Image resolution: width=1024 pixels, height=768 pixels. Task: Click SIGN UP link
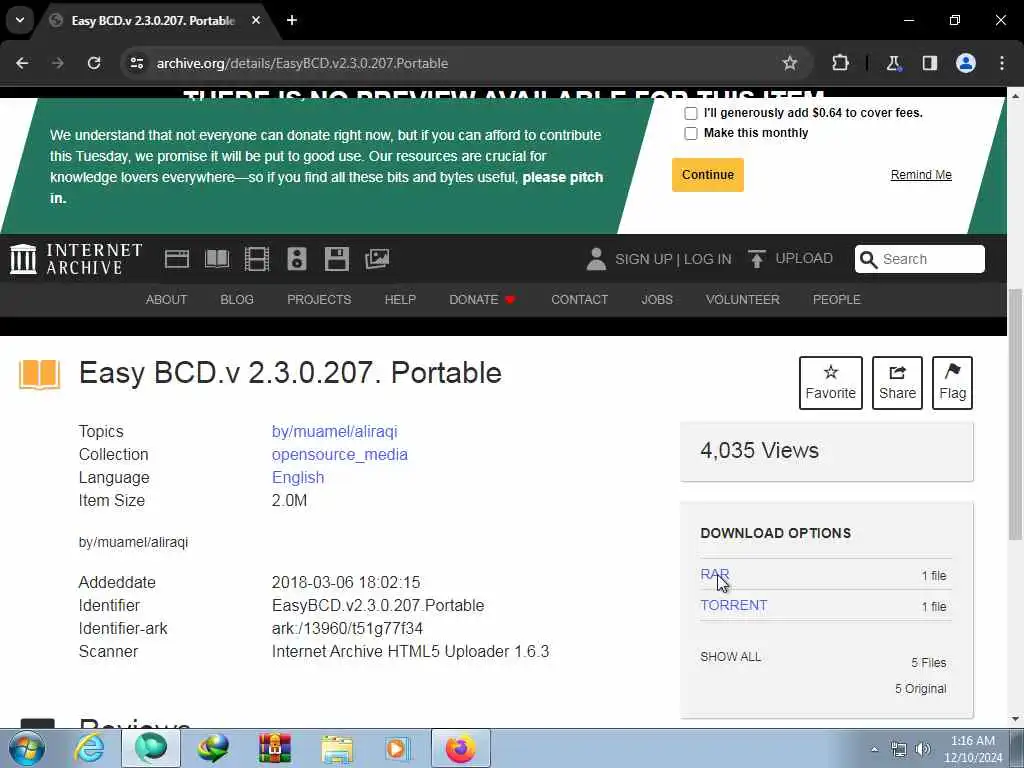point(643,259)
